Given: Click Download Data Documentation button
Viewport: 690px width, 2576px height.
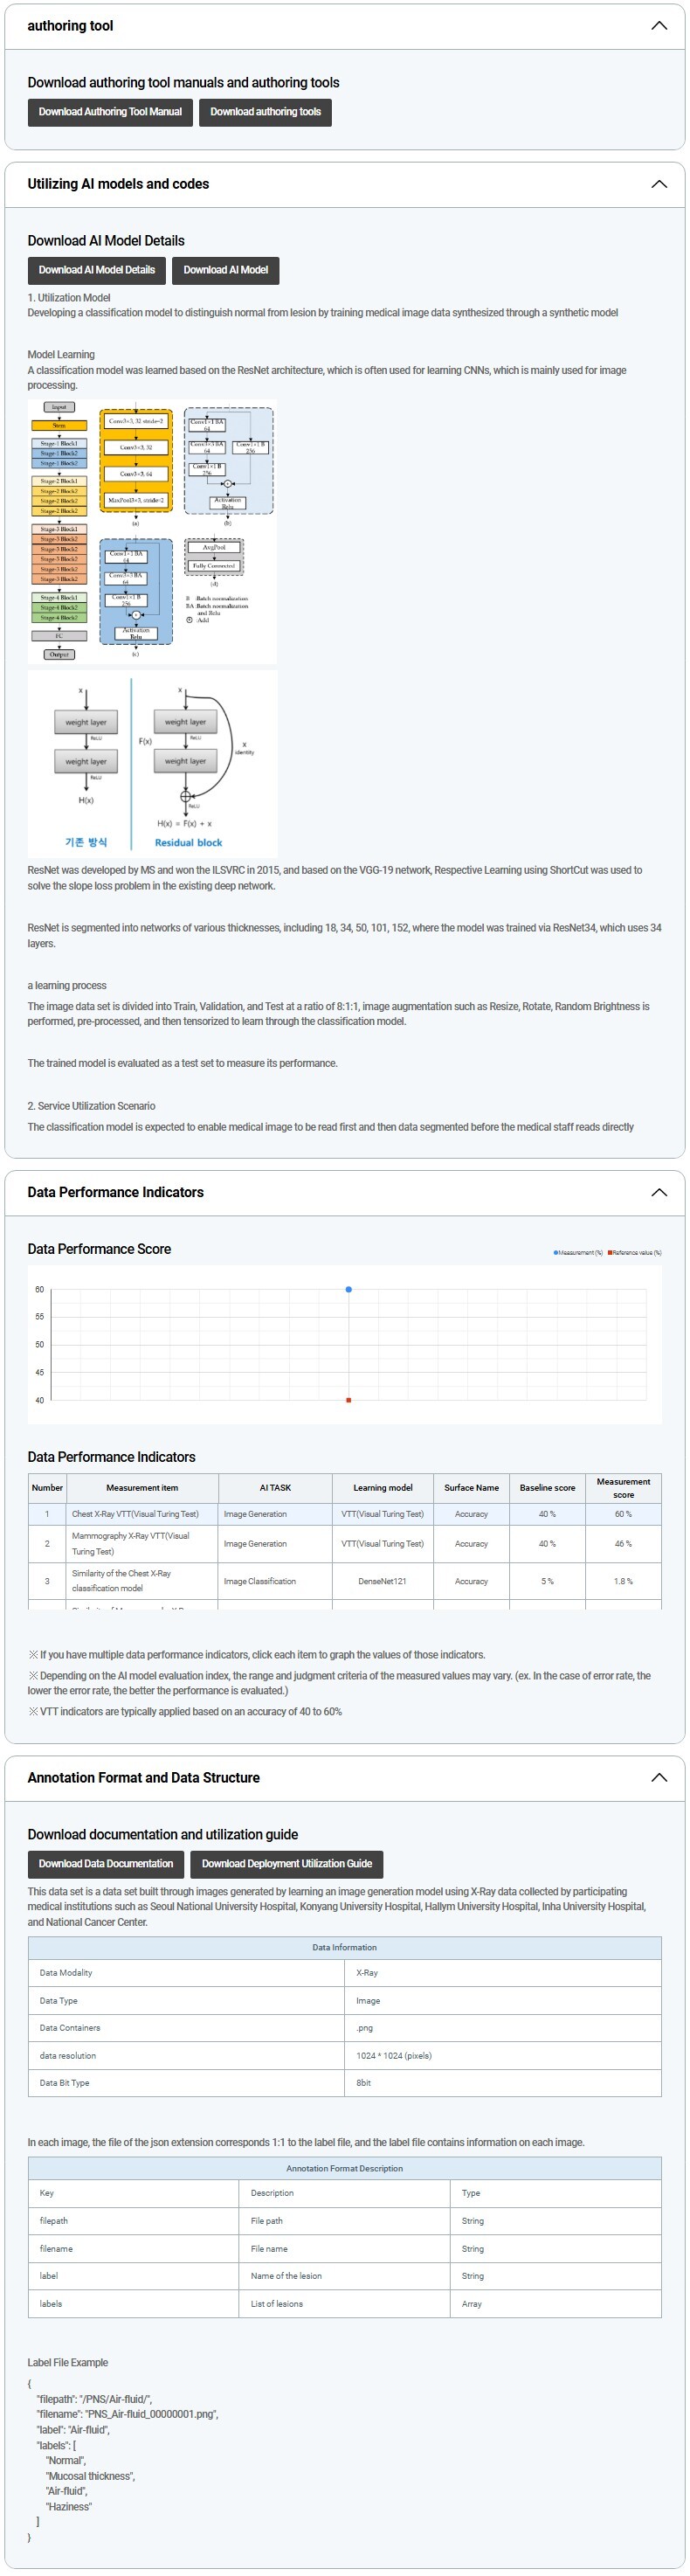Looking at the screenshot, I should click(x=105, y=1863).
